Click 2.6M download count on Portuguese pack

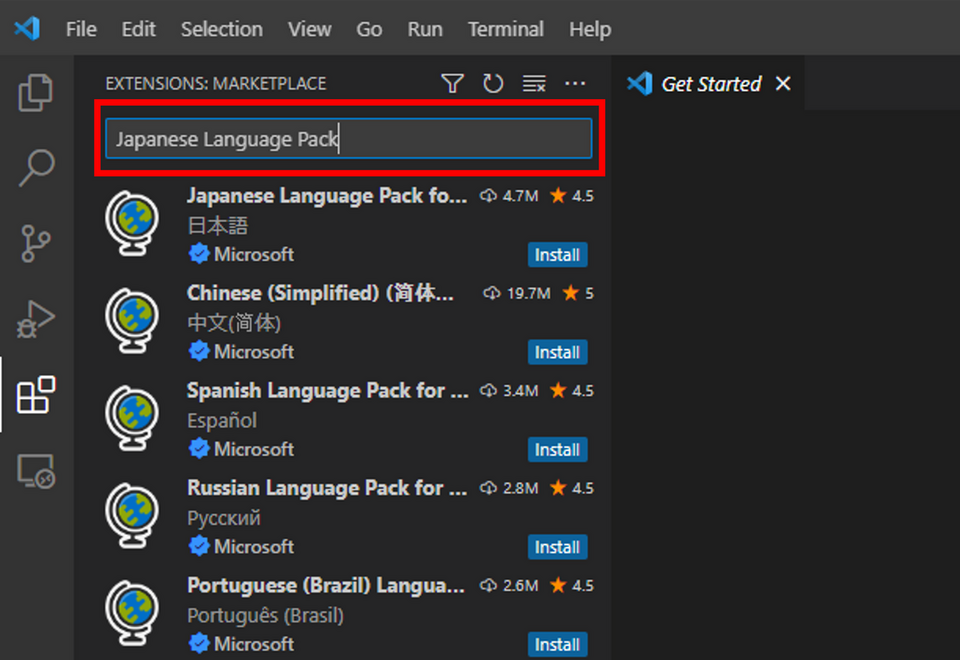point(509,585)
